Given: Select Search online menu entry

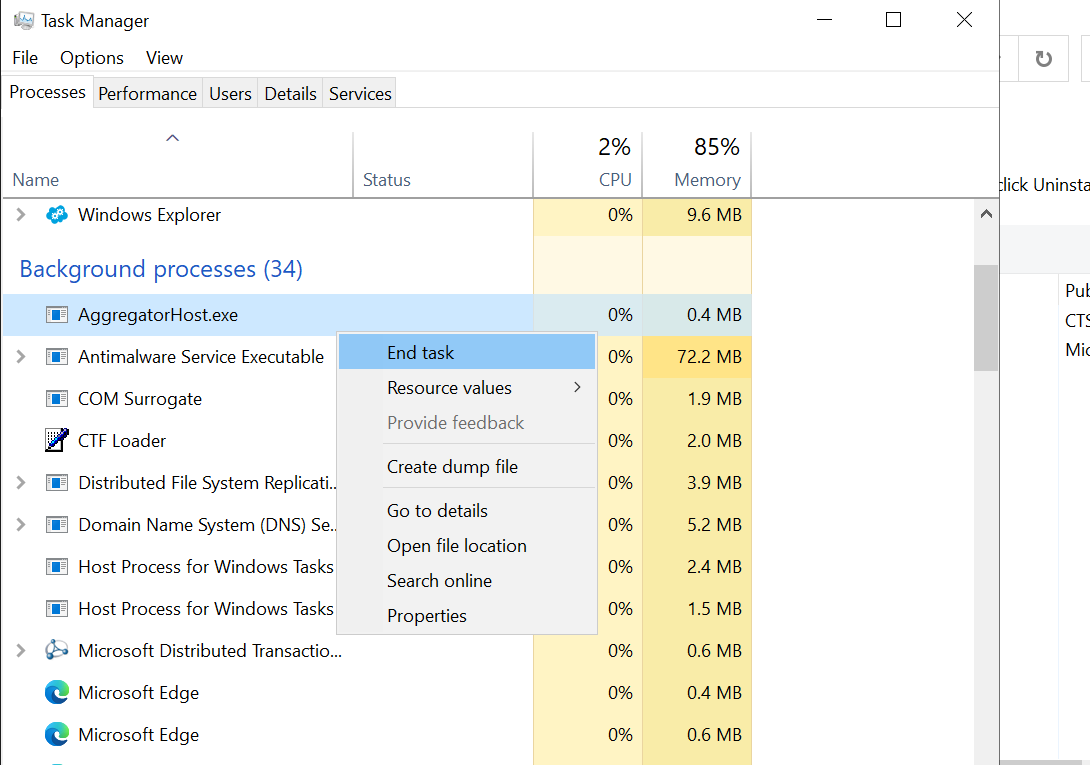Looking at the screenshot, I should (467, 581).
